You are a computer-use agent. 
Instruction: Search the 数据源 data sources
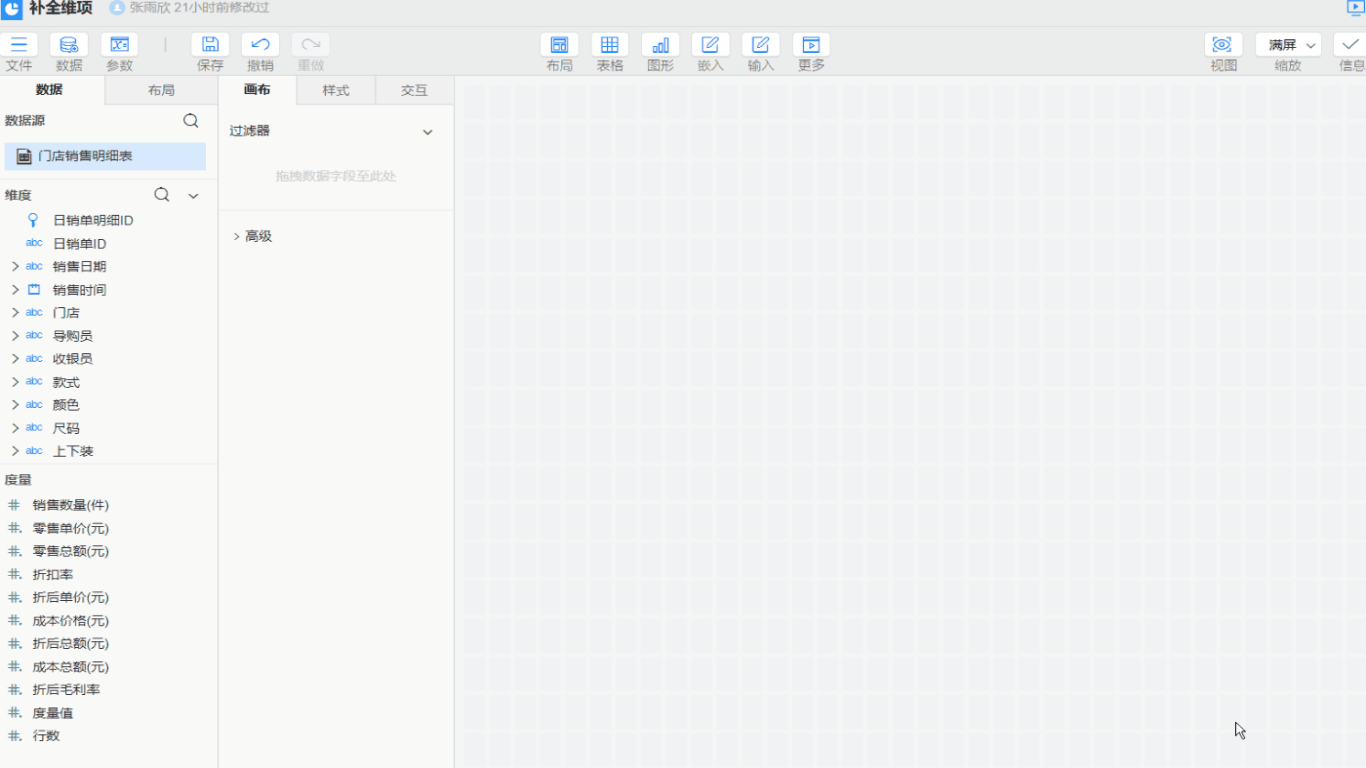(191, 121)
